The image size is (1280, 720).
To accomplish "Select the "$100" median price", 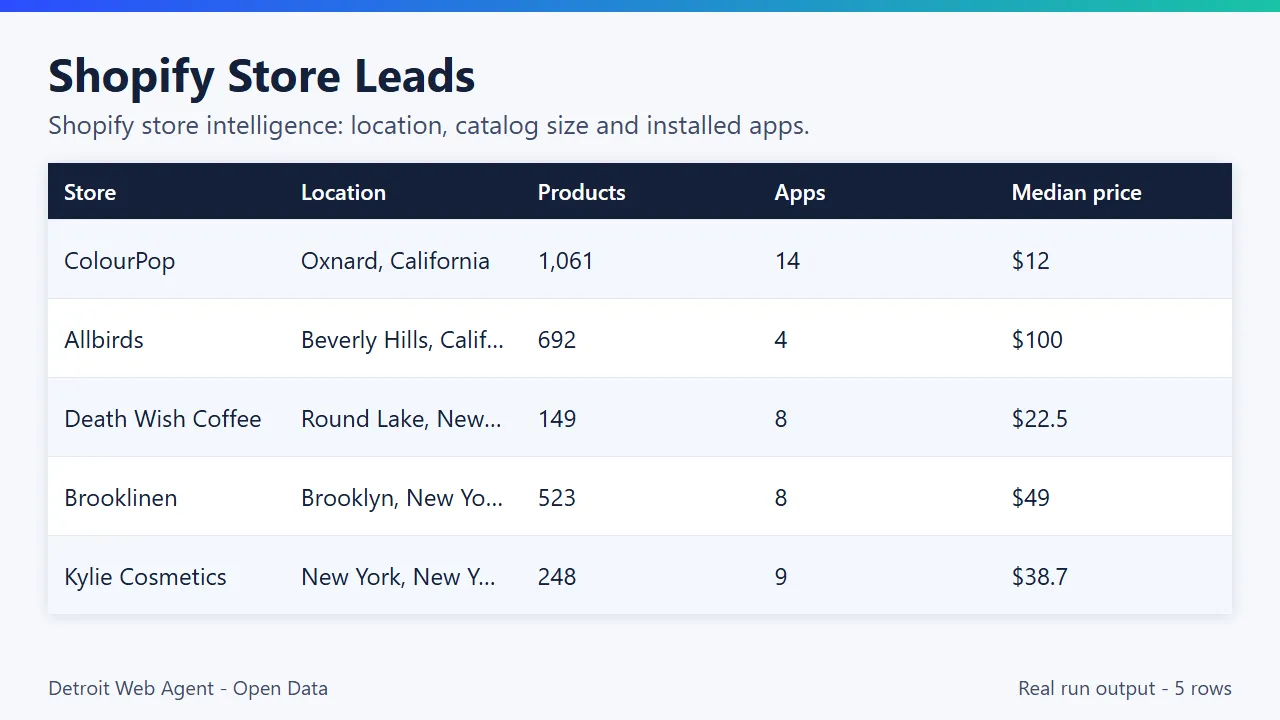I will (x=1037, y=340).
